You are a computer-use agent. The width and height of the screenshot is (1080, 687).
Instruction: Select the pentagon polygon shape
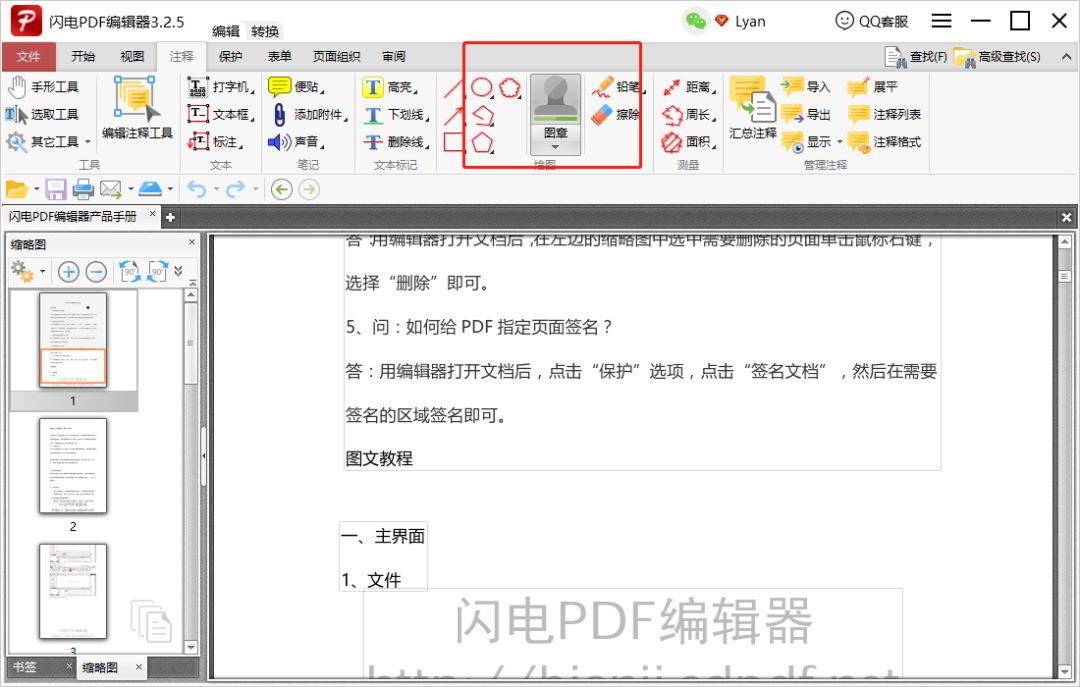(482, 143)
